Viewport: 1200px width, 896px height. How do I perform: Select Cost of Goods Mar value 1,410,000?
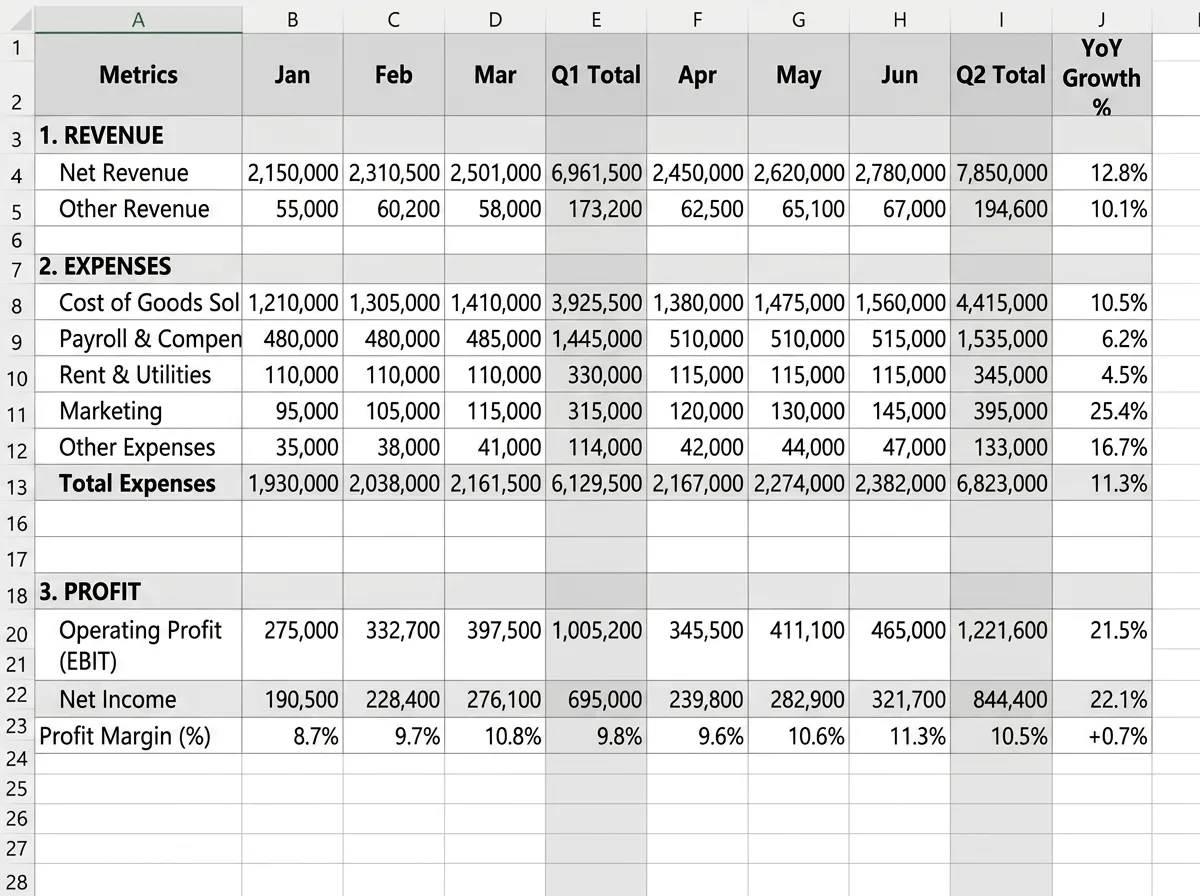tap(495, 303)
